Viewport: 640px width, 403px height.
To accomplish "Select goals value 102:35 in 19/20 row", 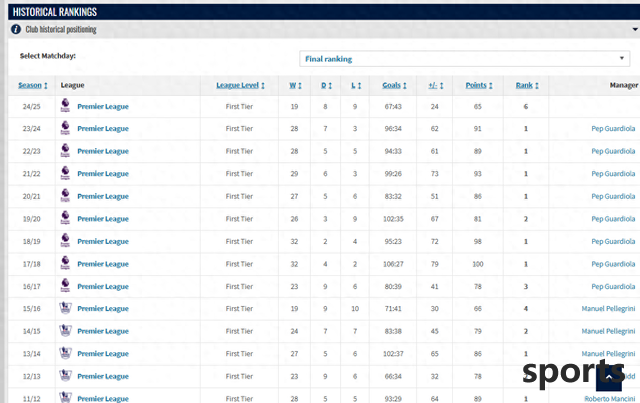I will 393,219.
